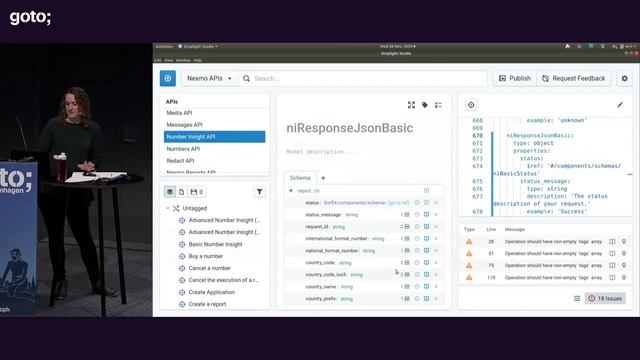Image resolution: width=640 pixels, height=360 pixels.
Task: Open description book icon for country_code_iso3
Action: [427, 275]
